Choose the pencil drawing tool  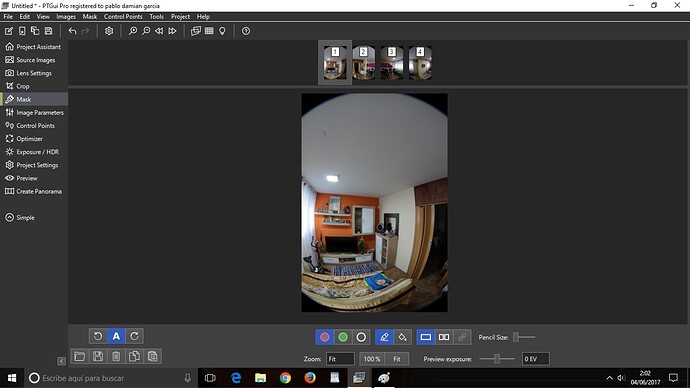384,337
